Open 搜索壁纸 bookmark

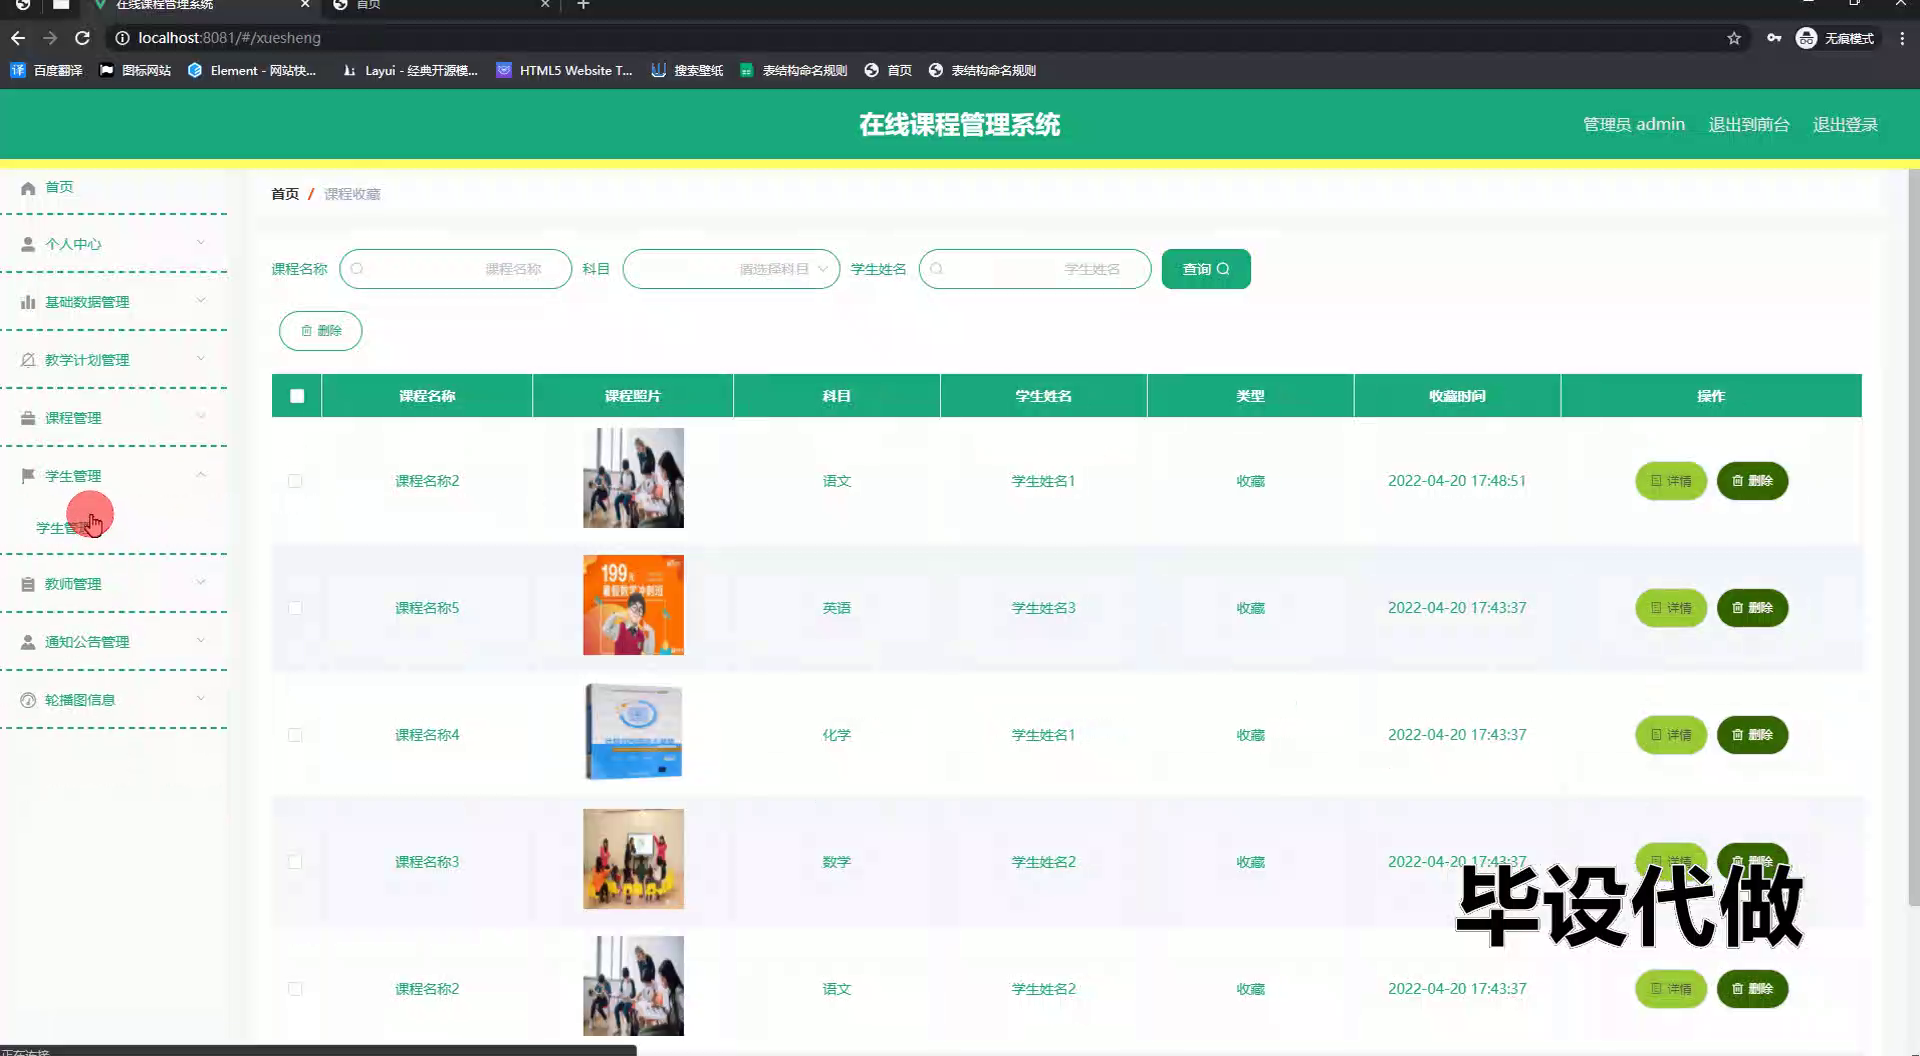click(x=687, y=70)
